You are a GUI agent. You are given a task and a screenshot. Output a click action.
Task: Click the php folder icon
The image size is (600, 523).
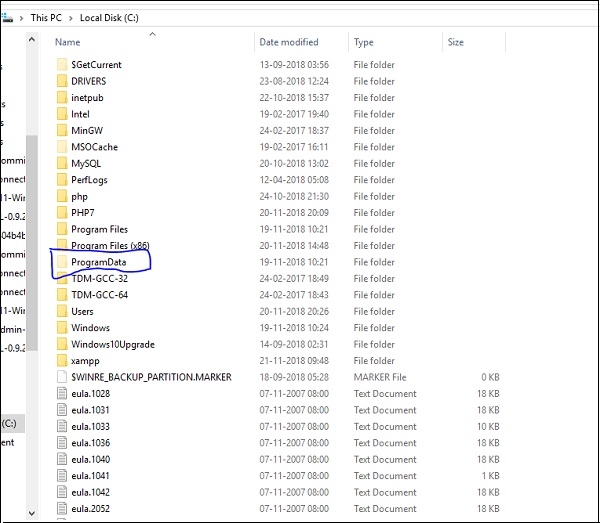pyautogui.click(x=62, y=196)
